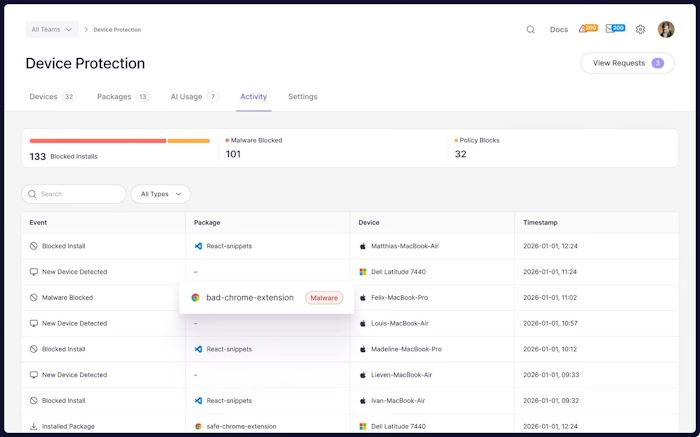
Task: Open the Settings tab
Action: 303,96
